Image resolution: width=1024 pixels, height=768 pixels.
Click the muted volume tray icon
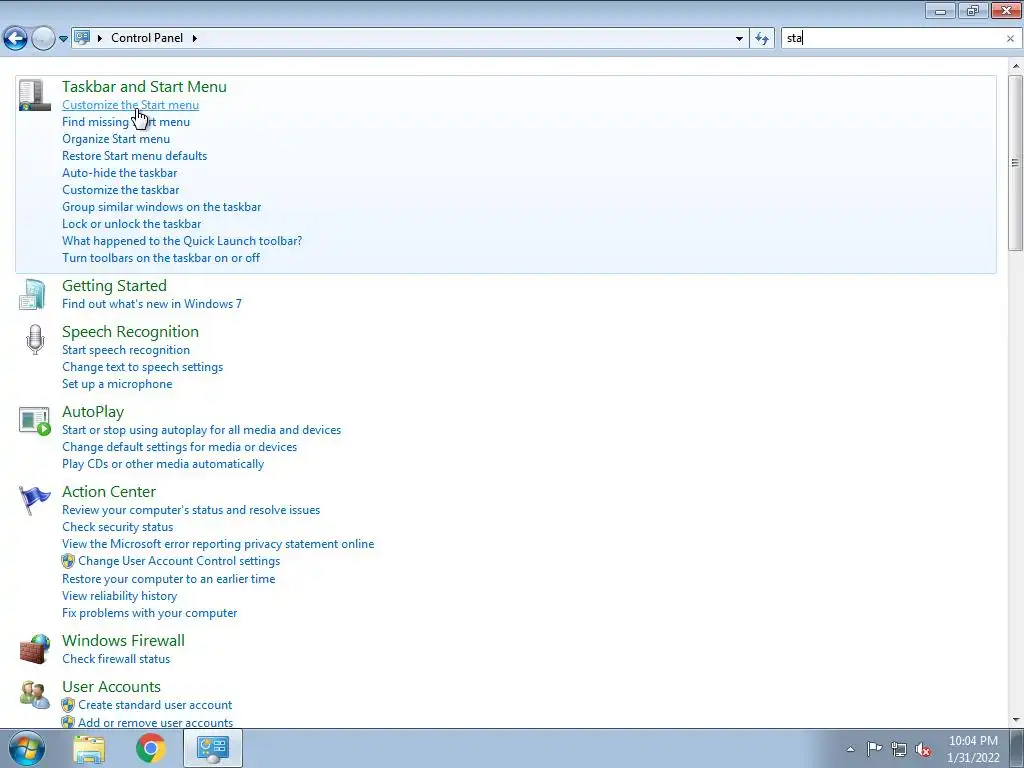tap(923, 749)
